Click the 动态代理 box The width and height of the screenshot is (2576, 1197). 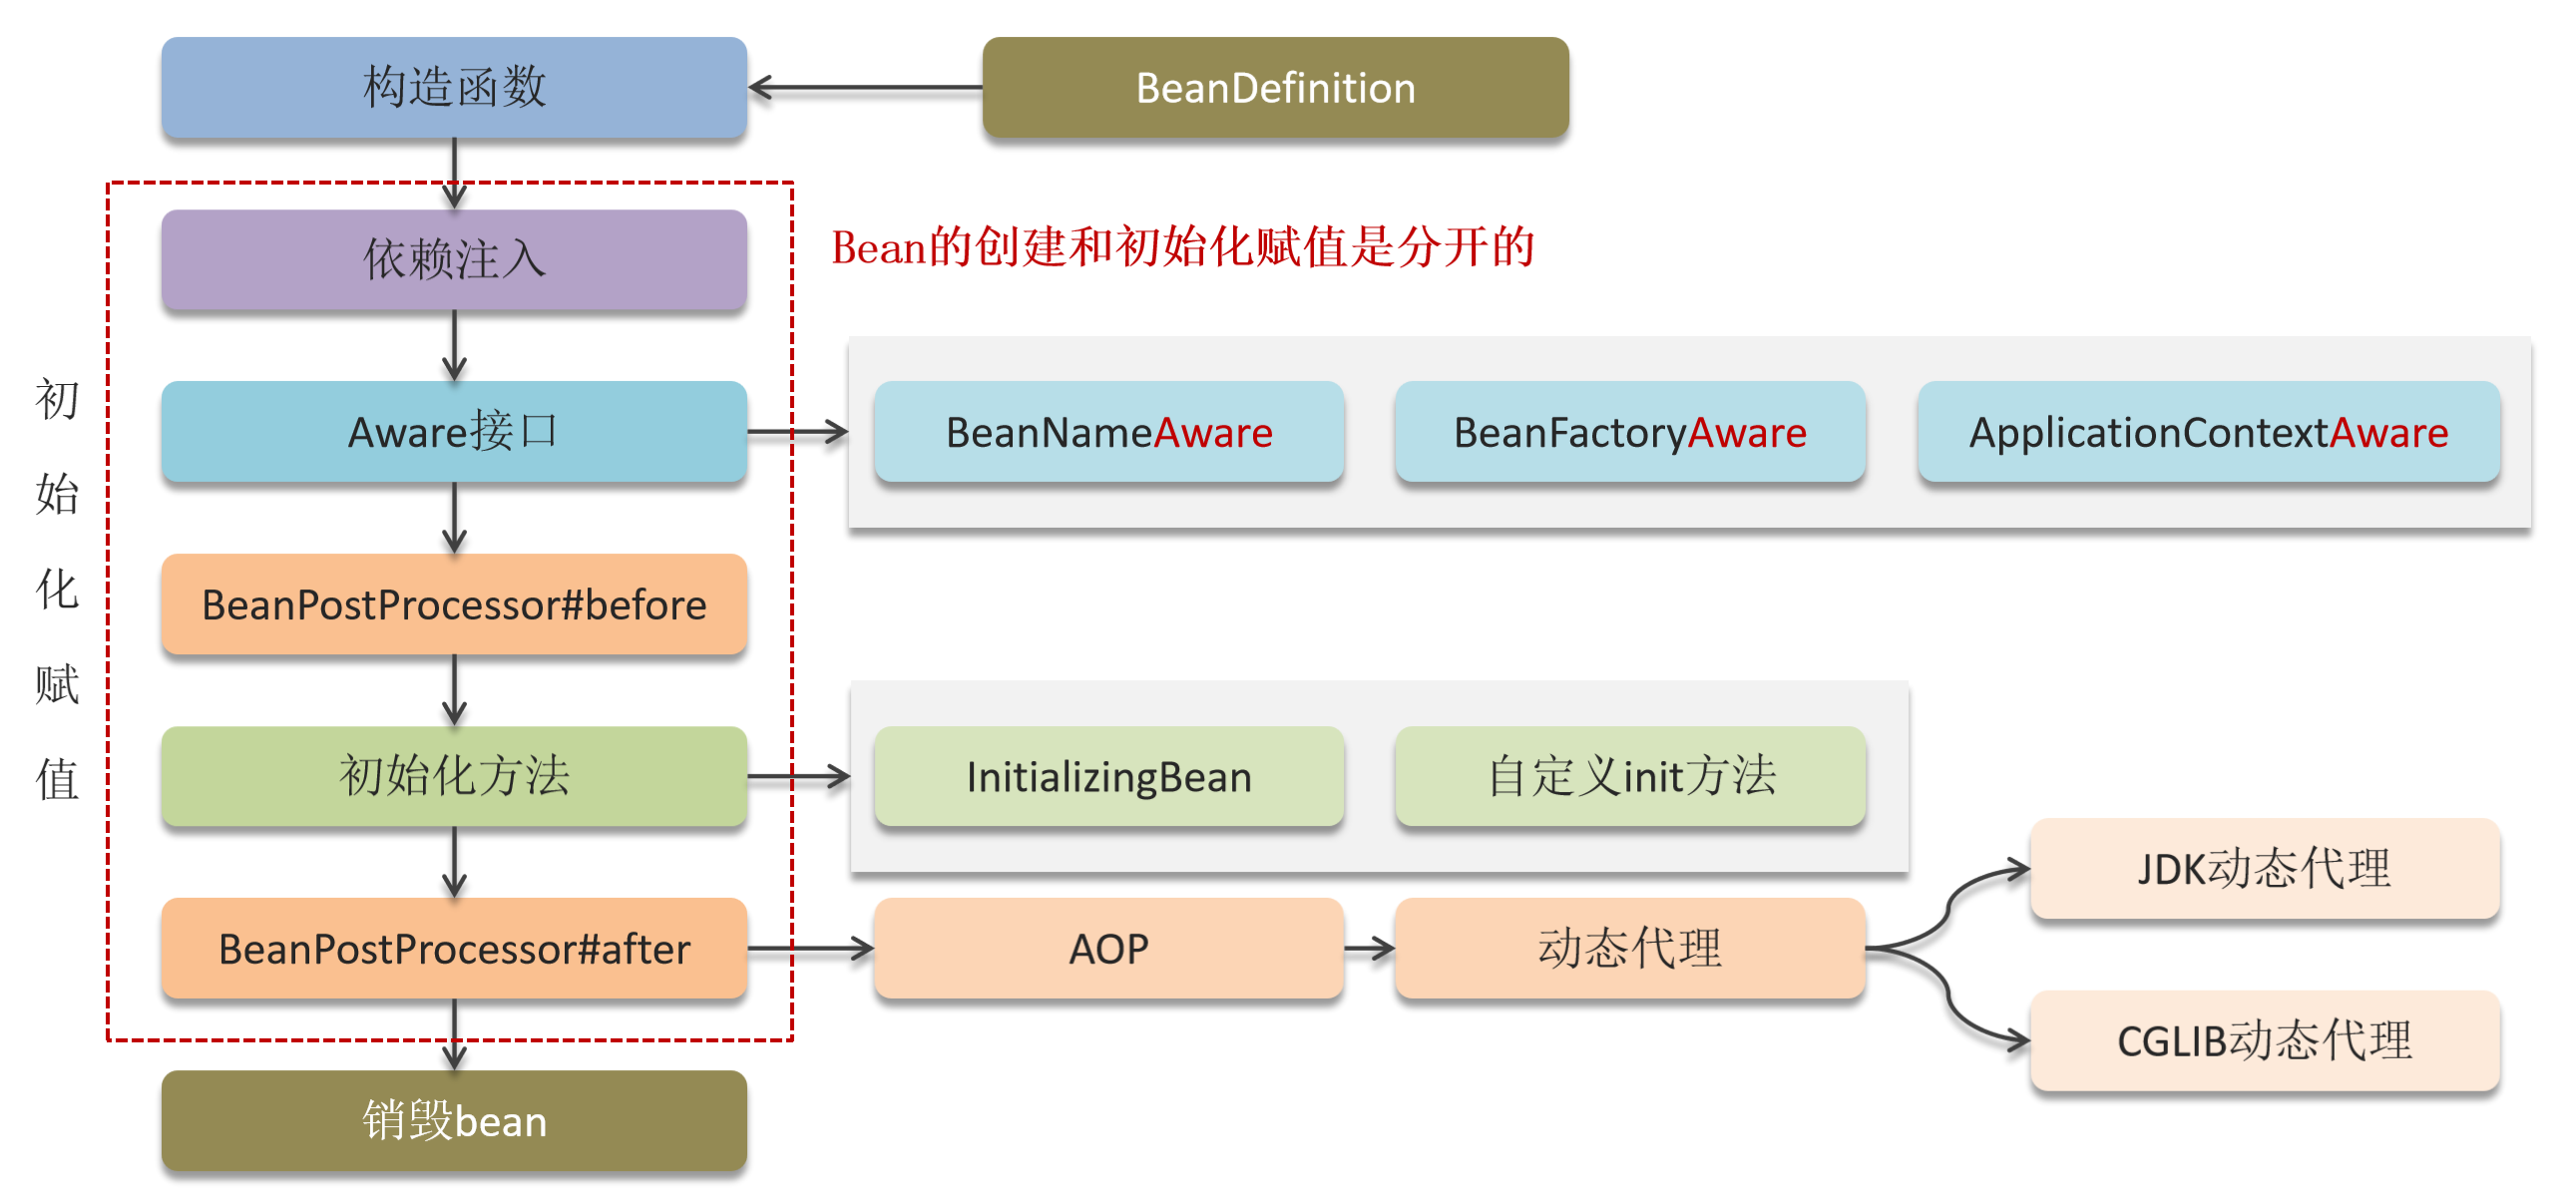1630,948
